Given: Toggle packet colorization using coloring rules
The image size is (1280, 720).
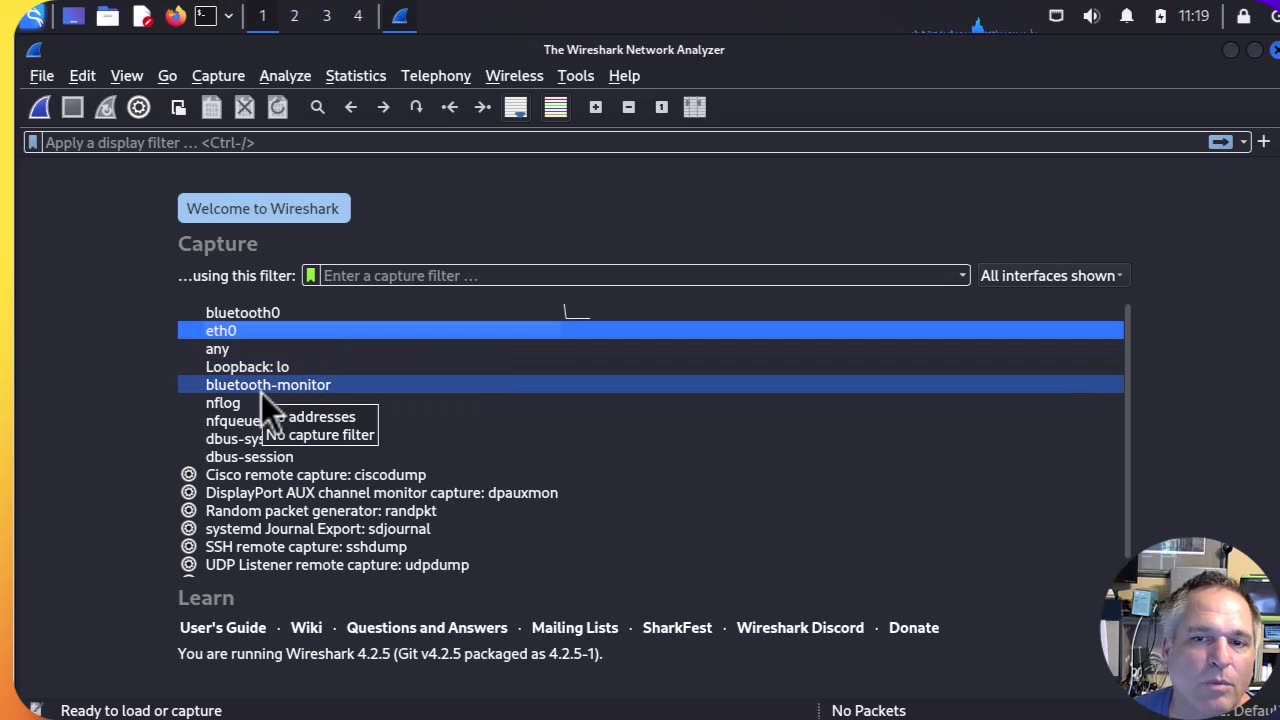Looking at the screenshot, I should point(555,107).
